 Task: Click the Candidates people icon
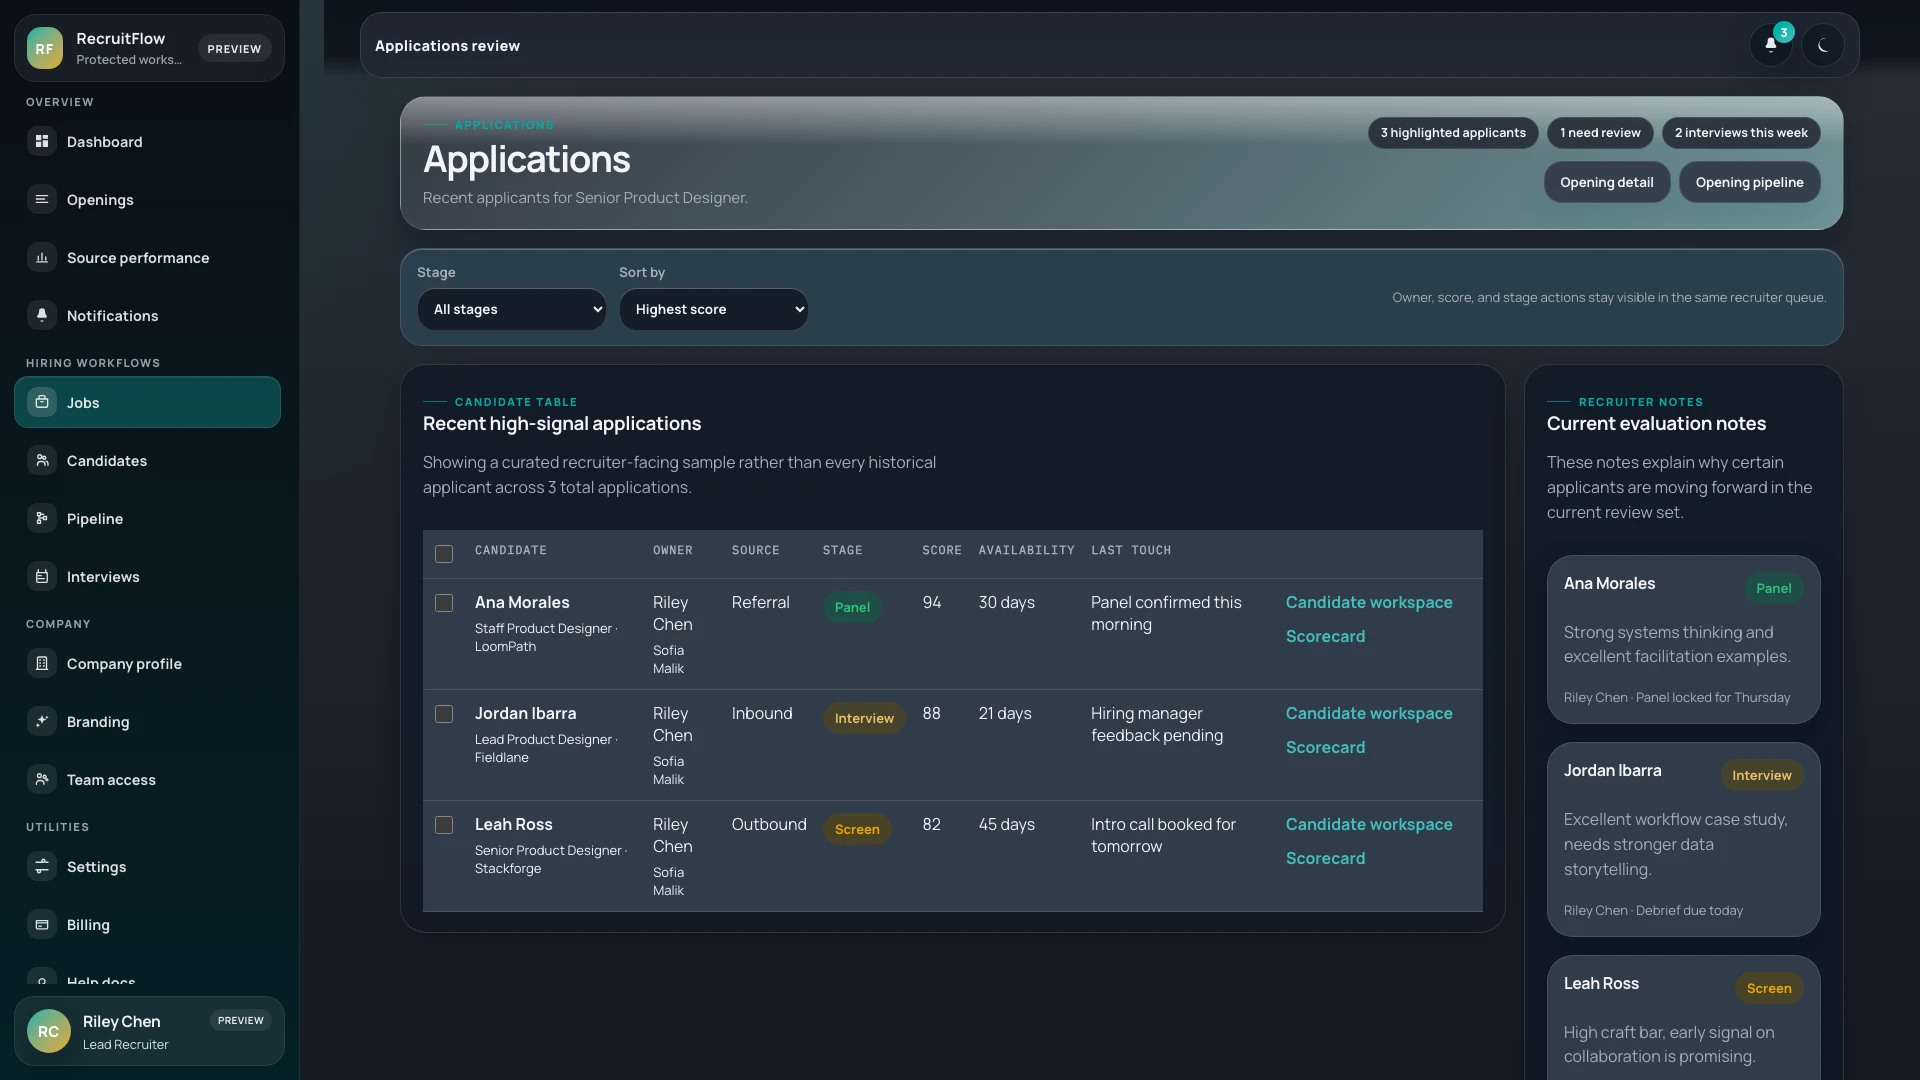pyautogui.click(x=42, y=460)
